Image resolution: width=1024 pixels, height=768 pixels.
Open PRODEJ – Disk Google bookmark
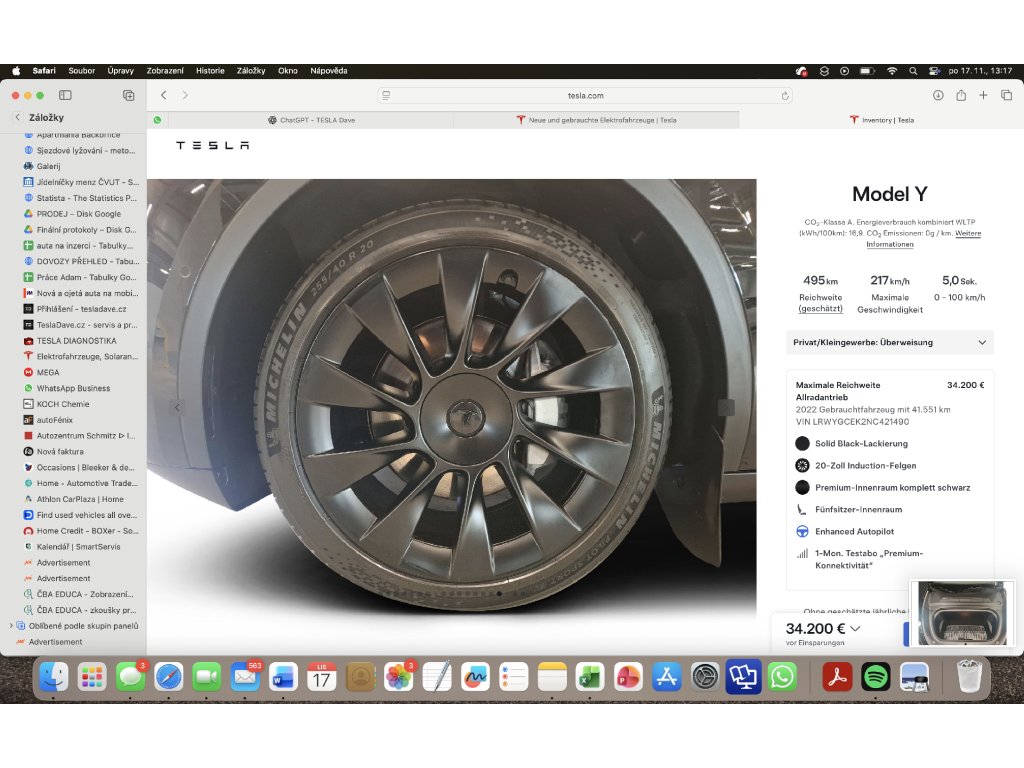[x=78, y=214]
